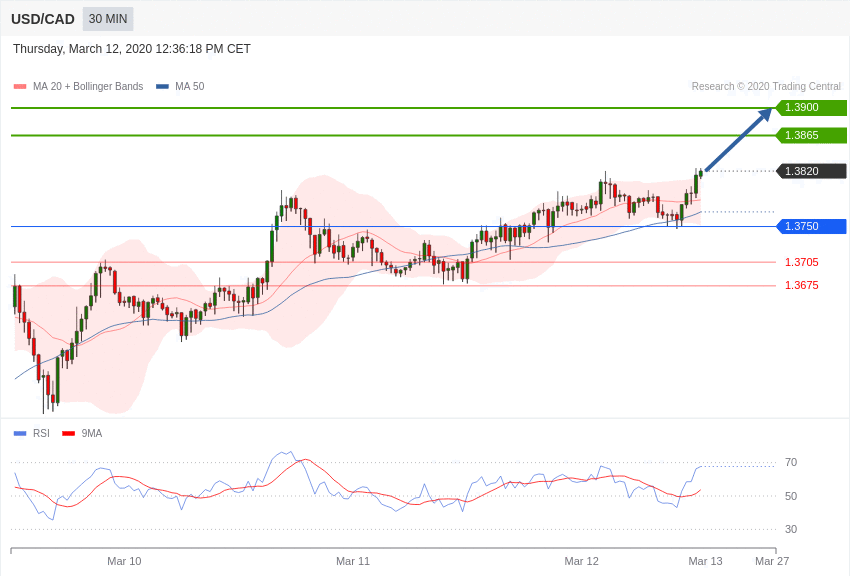The image size is (850, 576).
Task: Select the blue RSI legend swatch
Action: (20, 433)
